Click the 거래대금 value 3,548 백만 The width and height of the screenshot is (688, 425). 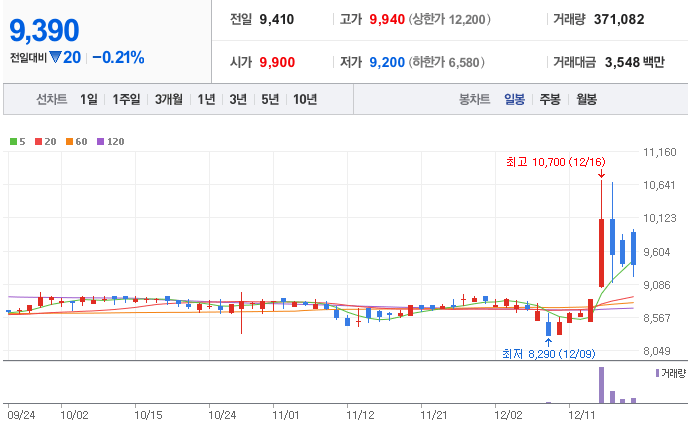coord(634,62)
